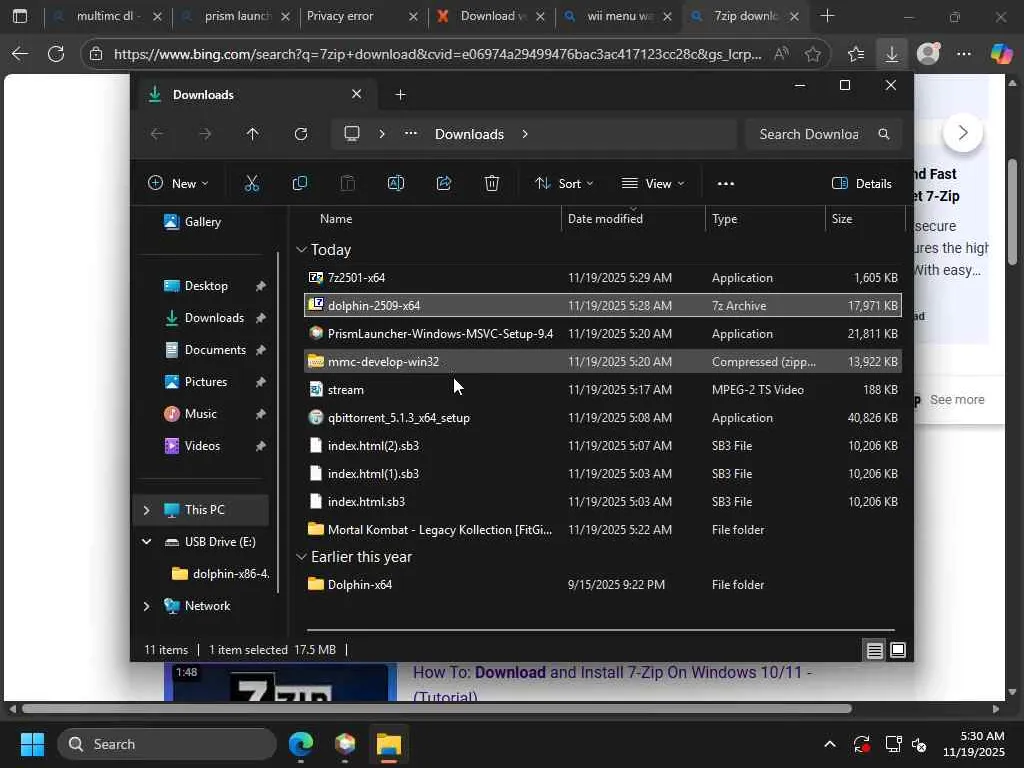1024x768 pixels.
Task: Click the browser page vertical scrollbar thumb
Action: (1012, 212)
